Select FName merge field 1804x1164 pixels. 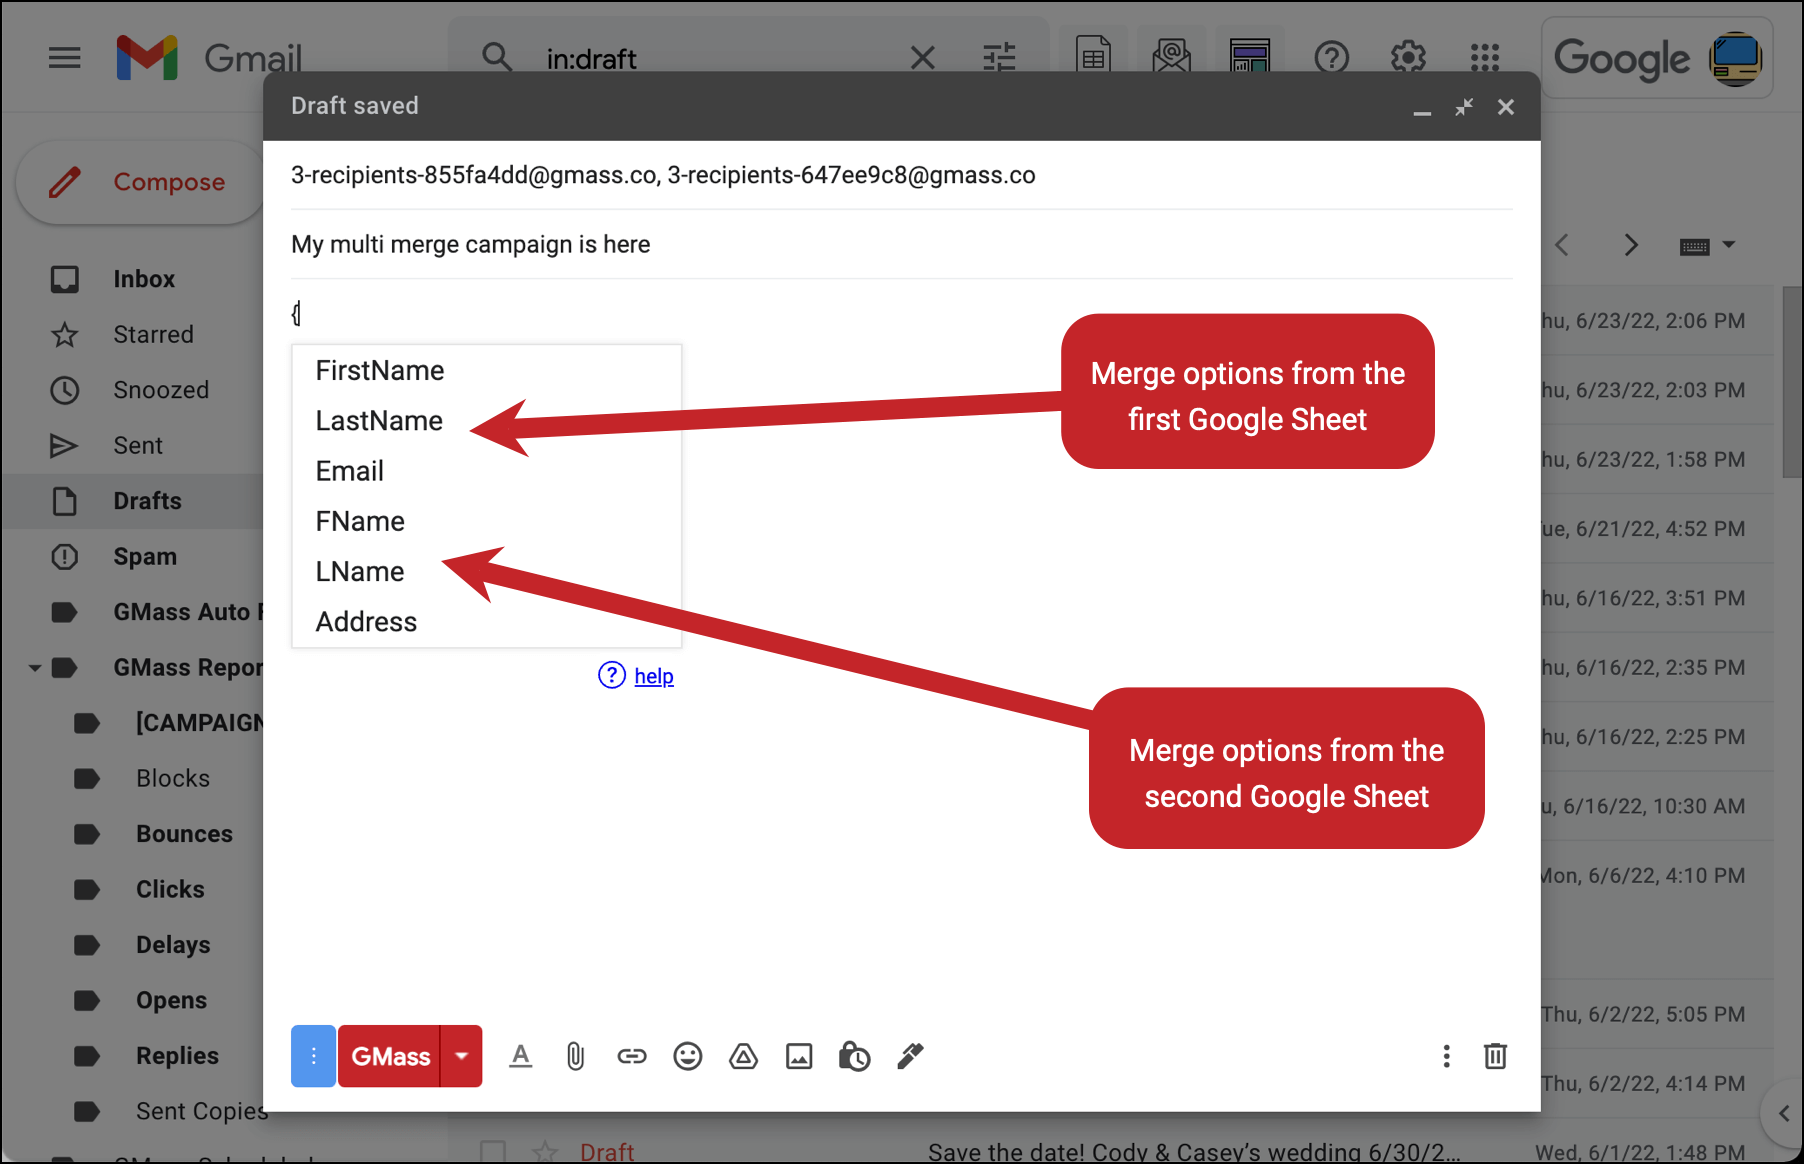pyautogui.click(x=486, y=521)
